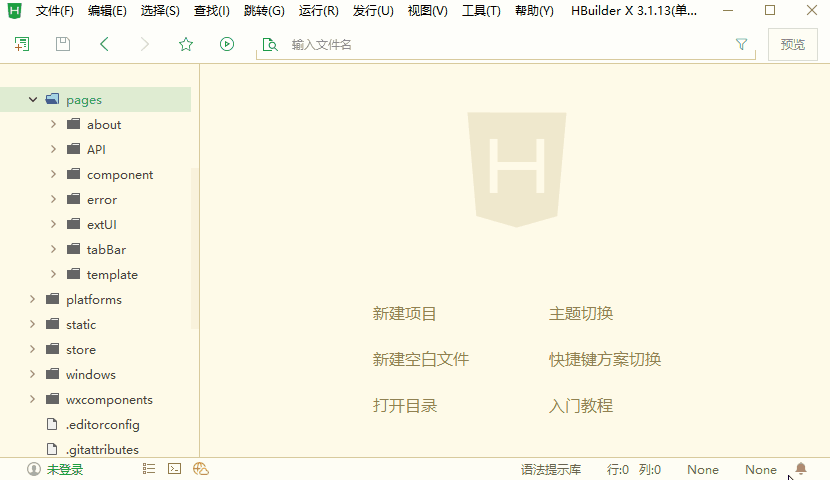Select the .editorconfig file name
830x480 pixels.
pos(103,424)
